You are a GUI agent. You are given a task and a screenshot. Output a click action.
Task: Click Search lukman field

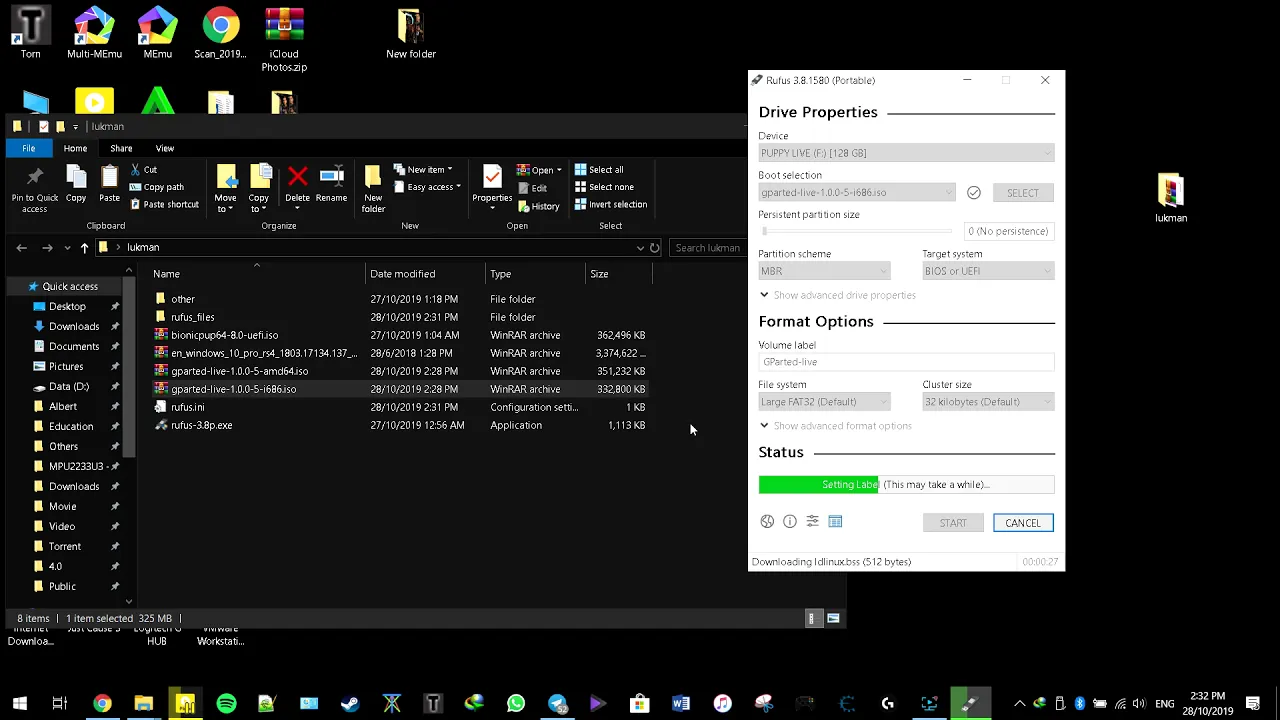(707, 247)
